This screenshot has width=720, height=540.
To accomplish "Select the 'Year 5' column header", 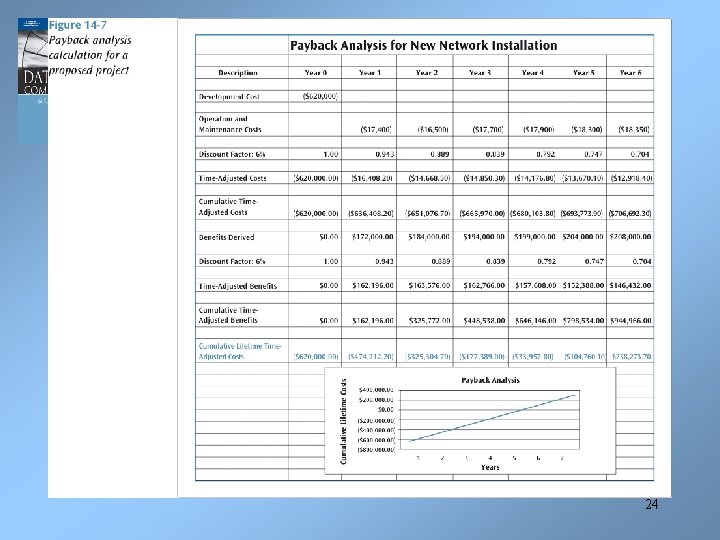I will (584, 73).
